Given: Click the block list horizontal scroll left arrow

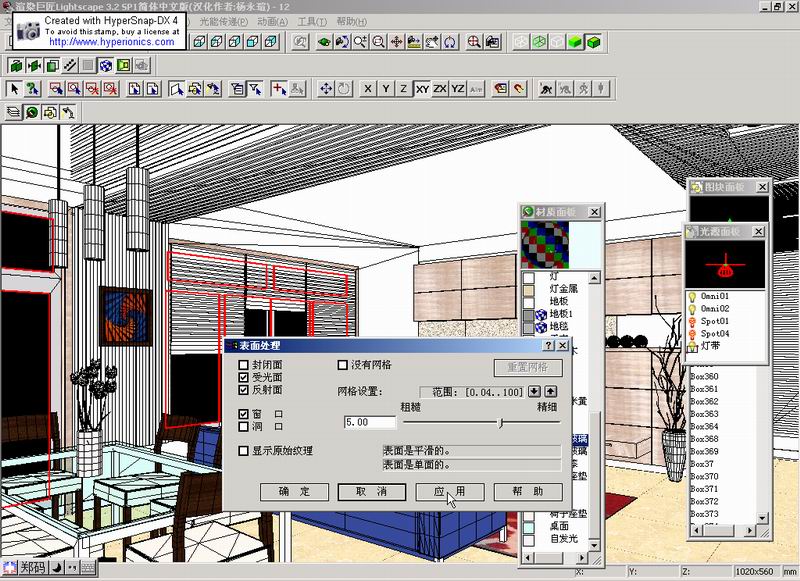Looking at the screenshot, I should (695, 531).
